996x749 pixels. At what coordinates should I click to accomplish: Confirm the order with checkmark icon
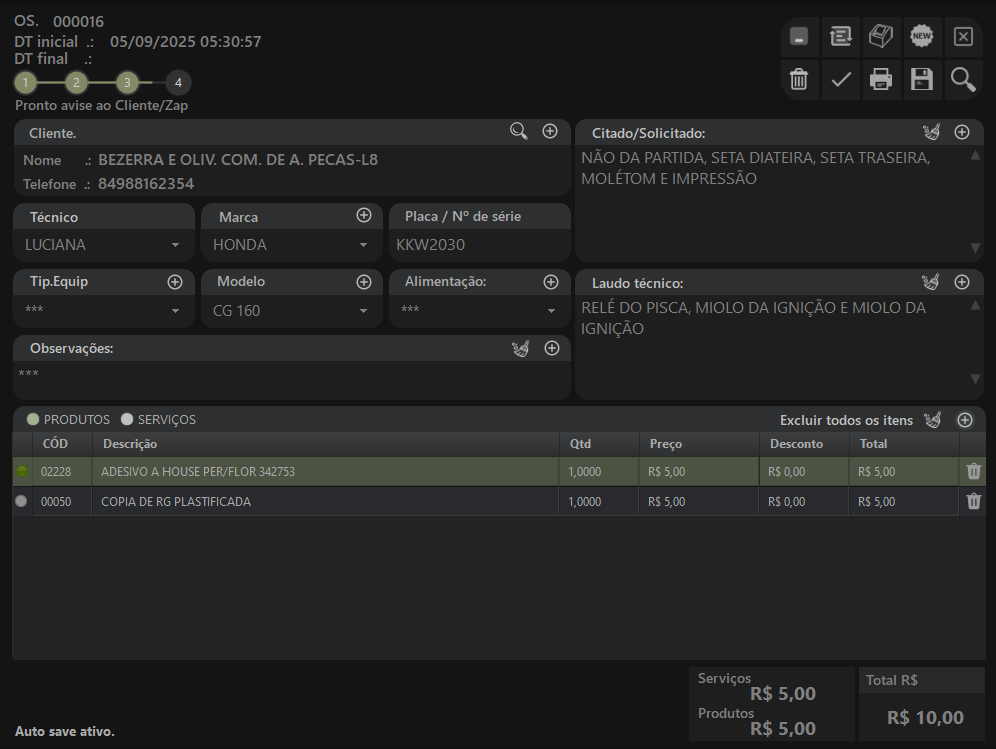pyautogui.click(x=841, y=79)
